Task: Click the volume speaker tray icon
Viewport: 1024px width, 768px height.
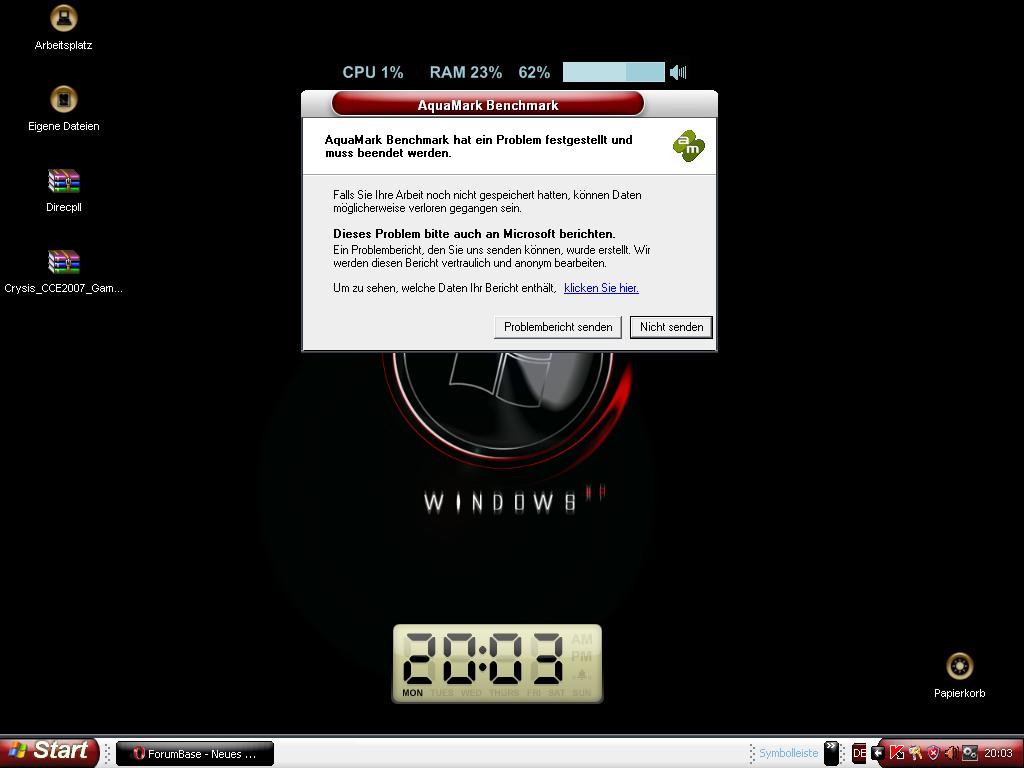Action: [x=952, y=753]
